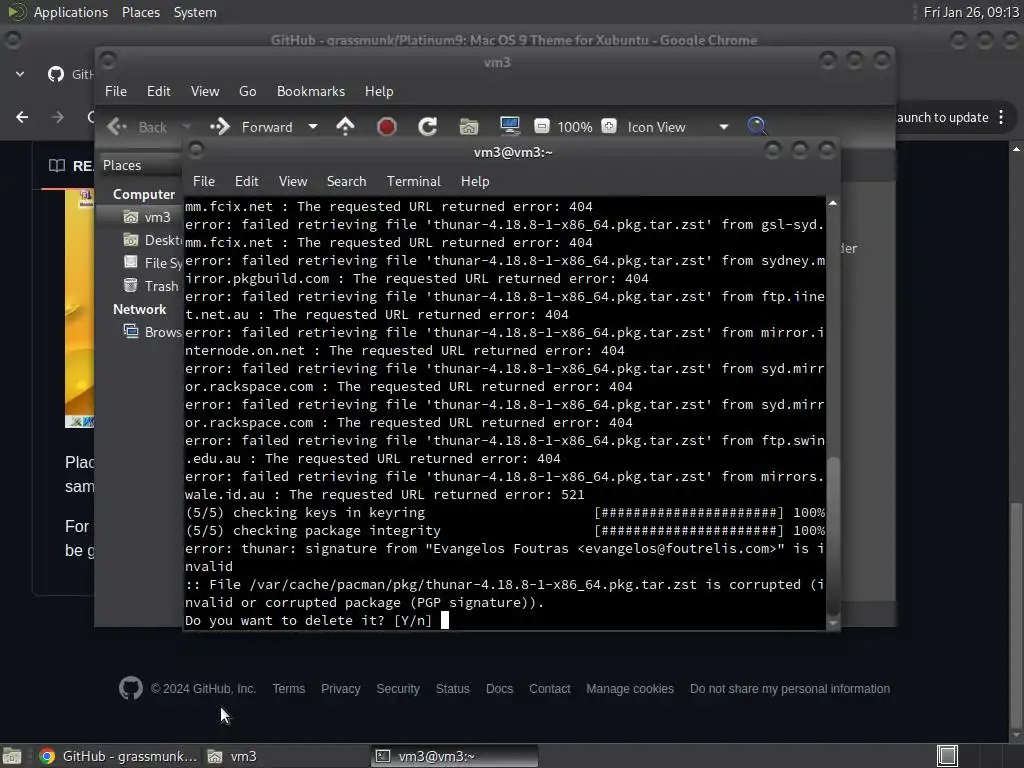Screen dimensions: 1024x768
Task: Open View menu in file manager
Action: click(205, 91)
